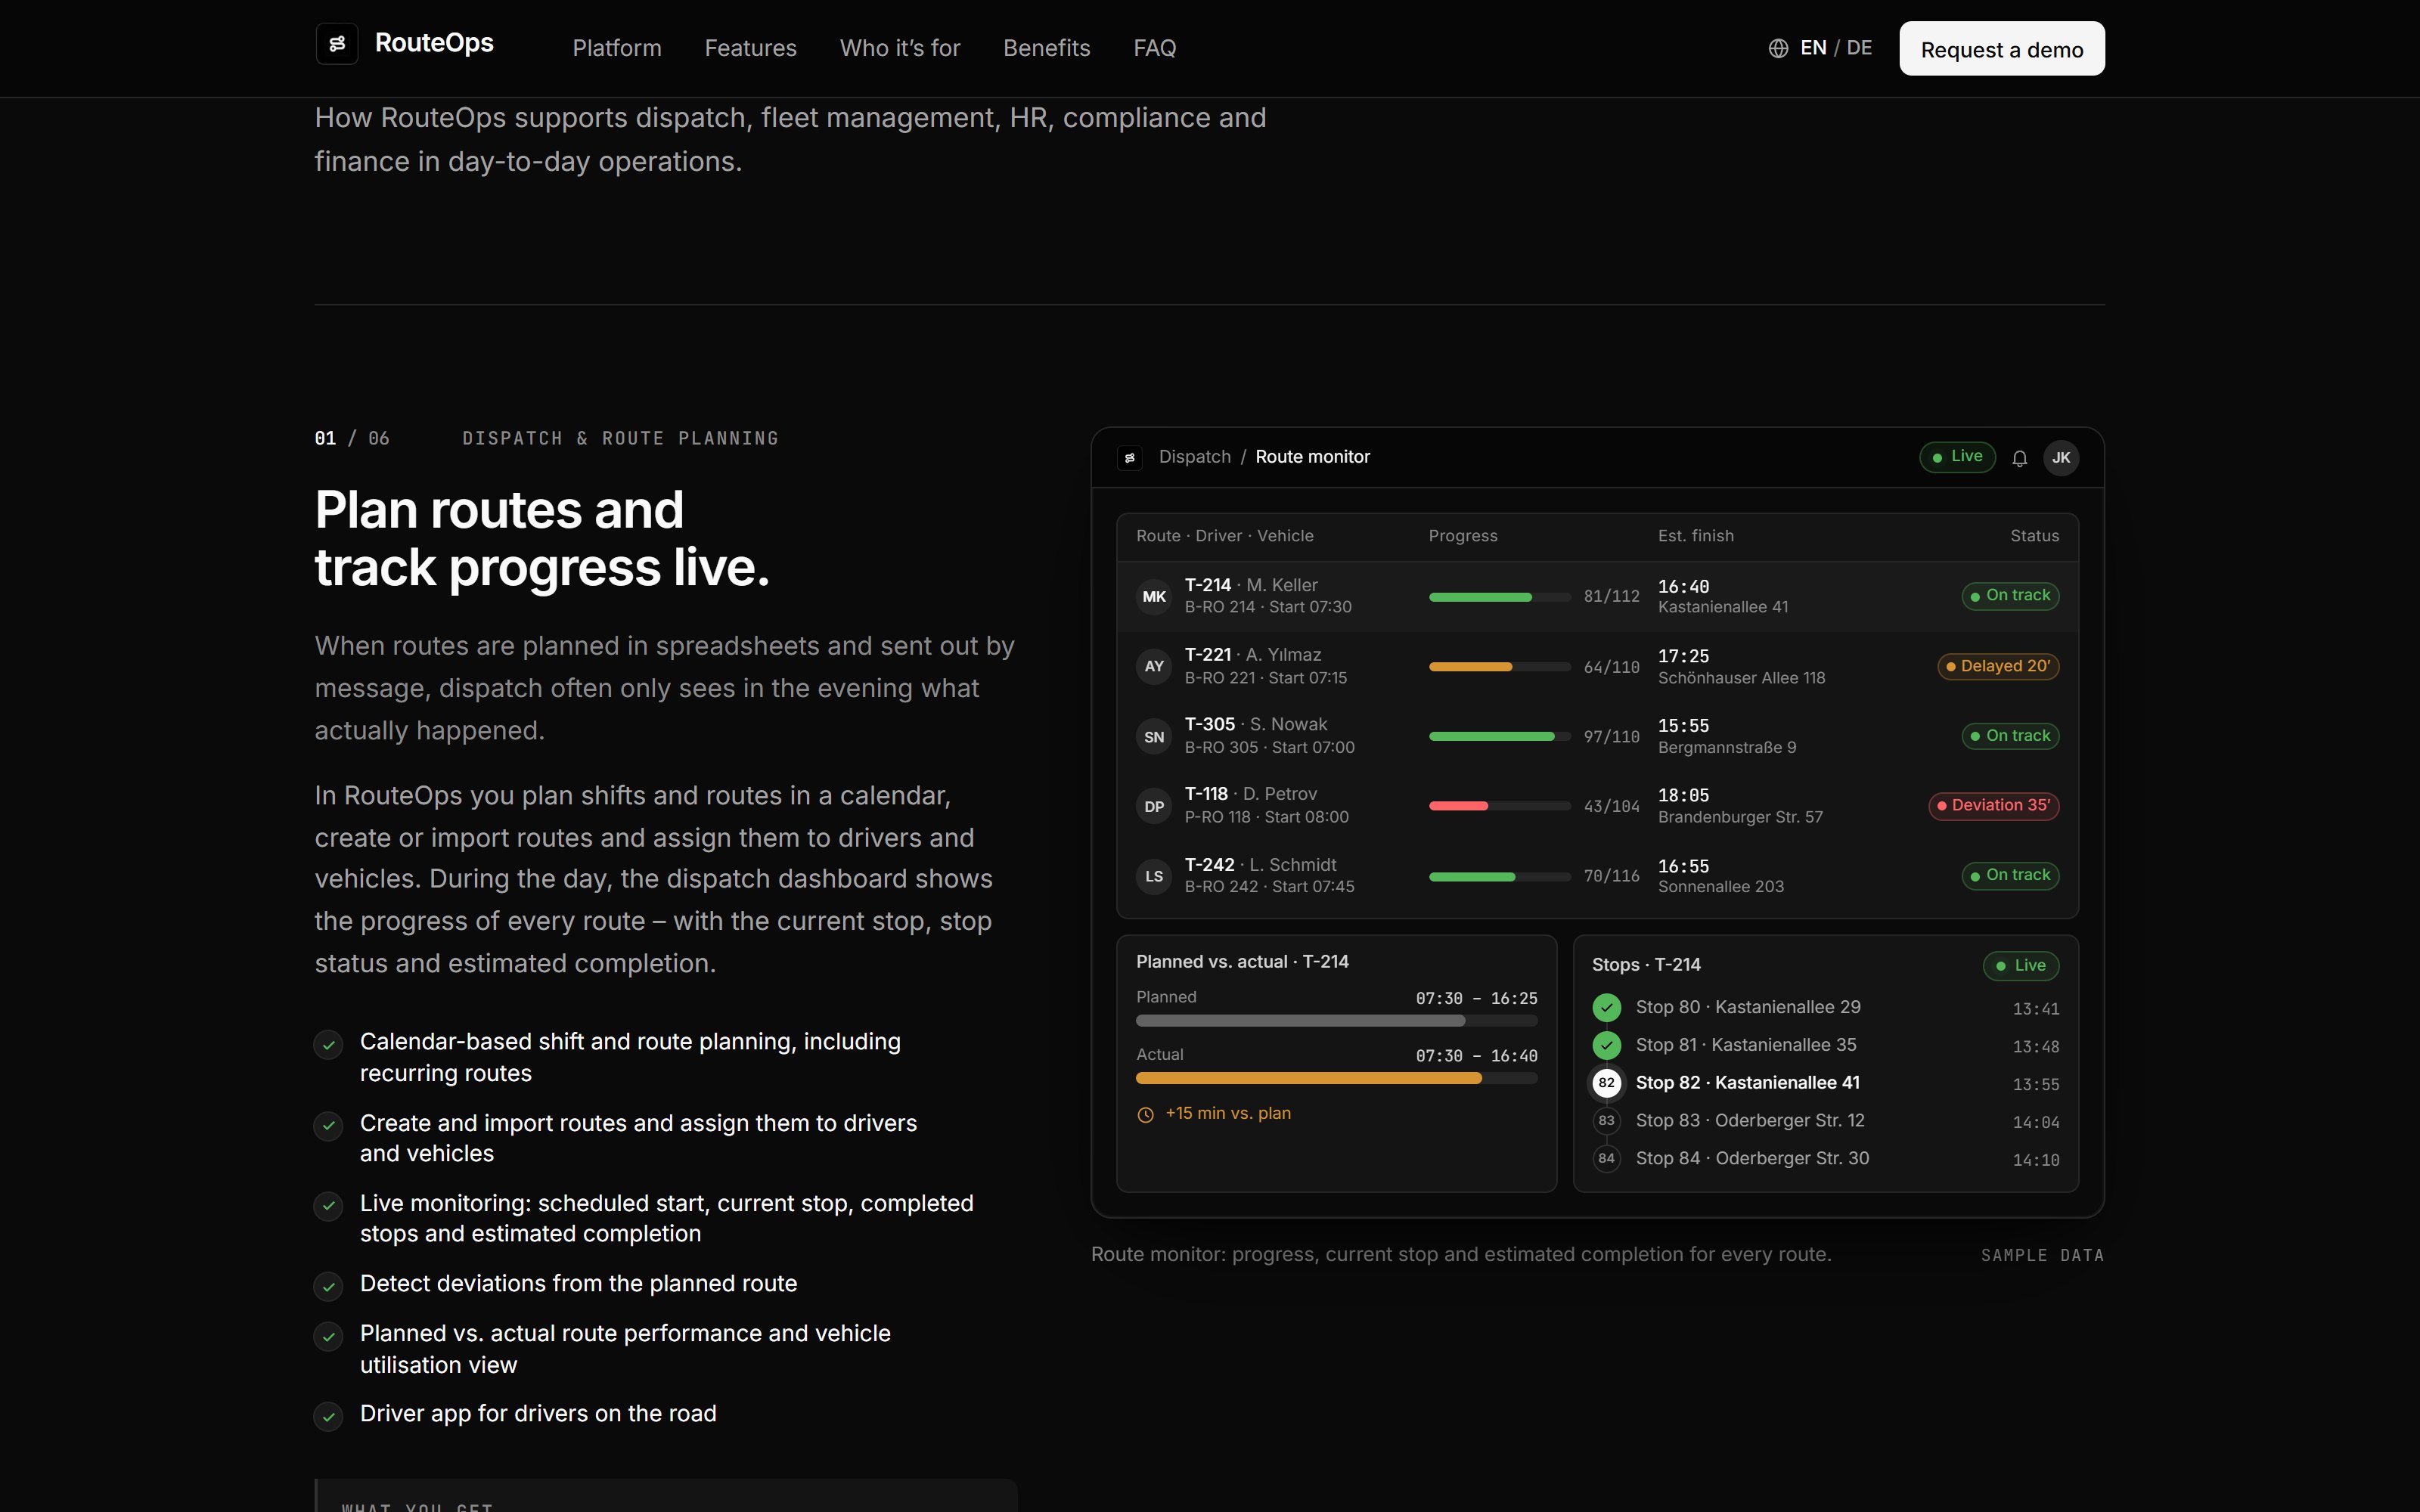Image resolution: width=2420 pixels, height=1512 pixels.
Task: Click the Delayed 20' status badge
Action: coord(1998,666)
